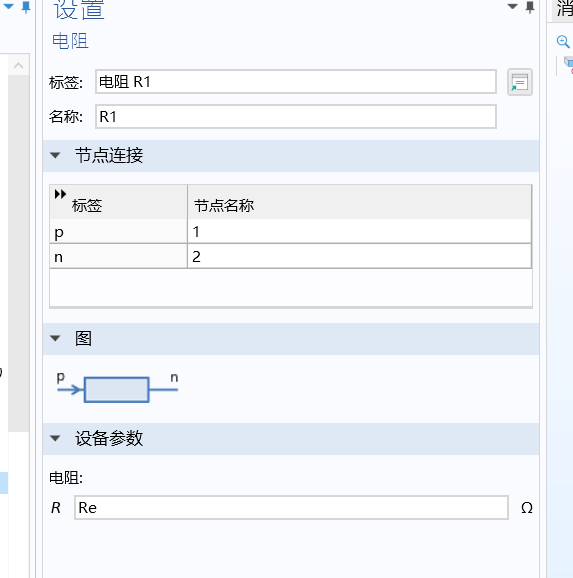Select the 3D box icon below the magnifier
Image resolution: width=573 pixels, height=578 pixels.
point(568,63)
